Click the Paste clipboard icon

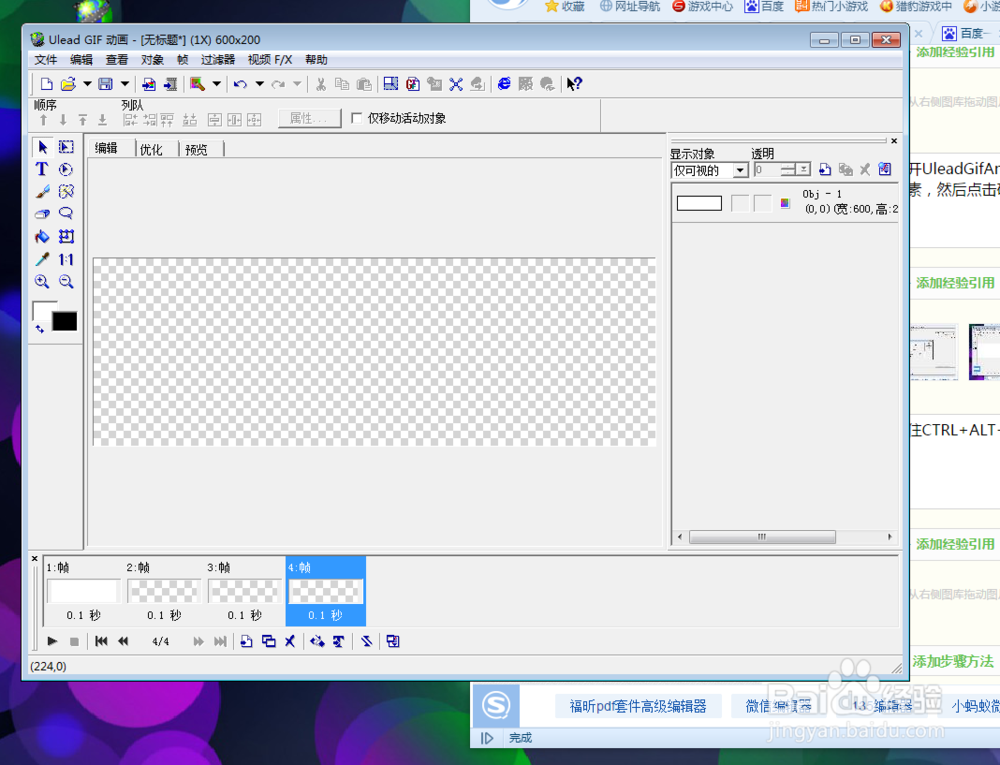(x=364, y=84)
